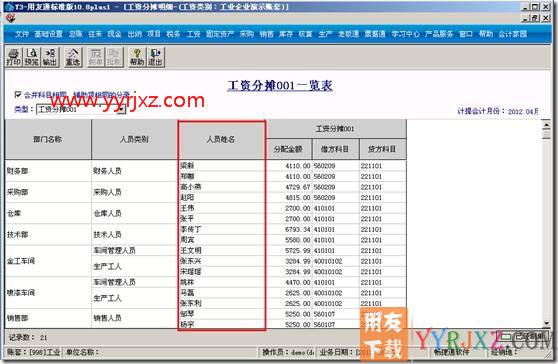Open 预览 print preview from toolbar
The width and height of the screenshot is (558, 364).
(x=32, y=57)
